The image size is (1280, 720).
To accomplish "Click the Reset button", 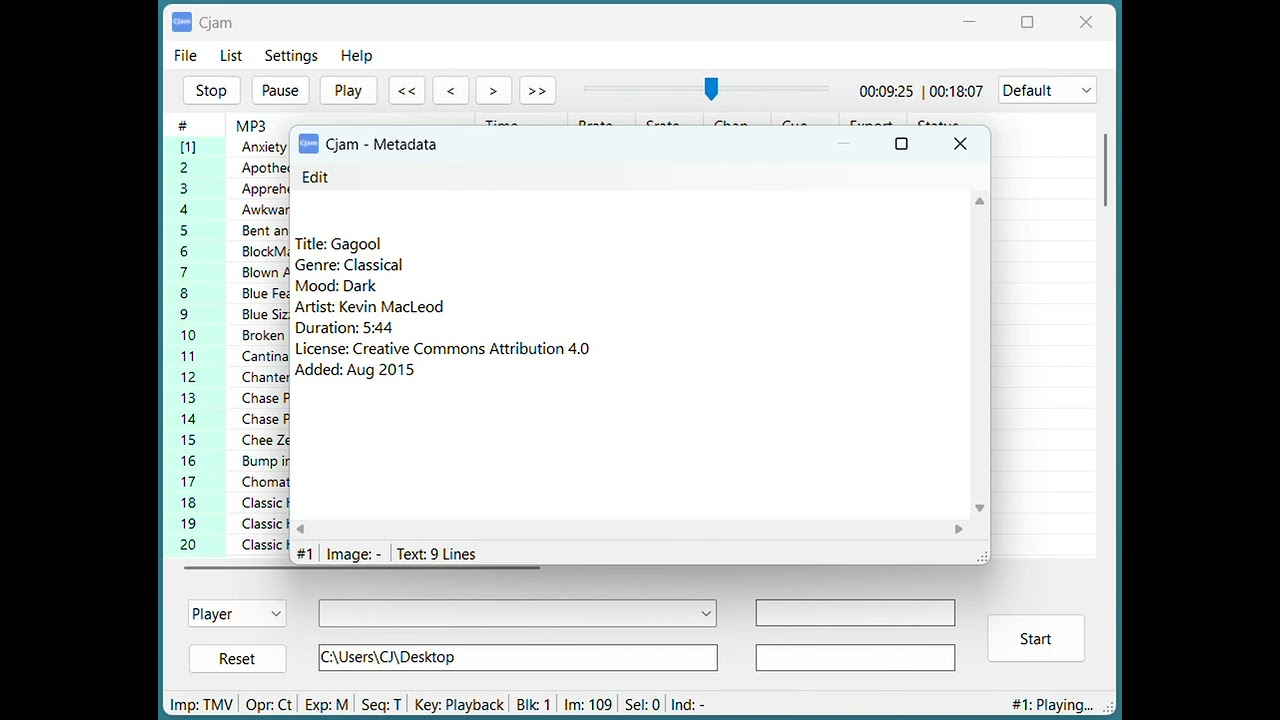I will pyautogui.click(x=237, y=659).
